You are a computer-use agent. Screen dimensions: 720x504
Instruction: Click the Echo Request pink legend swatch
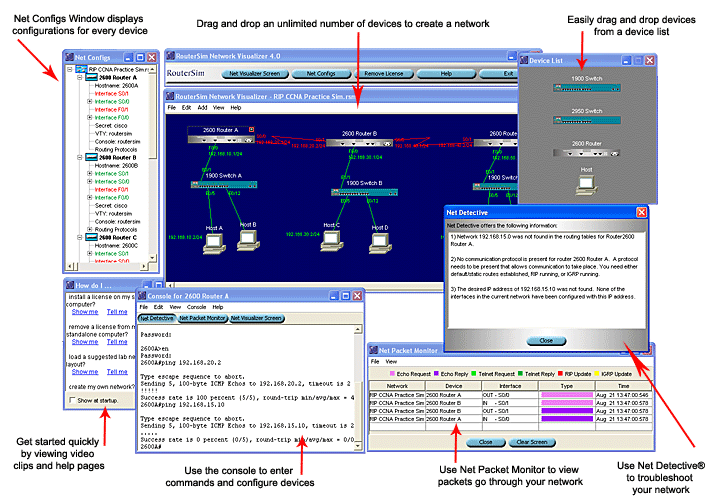[x=392, y=374]
